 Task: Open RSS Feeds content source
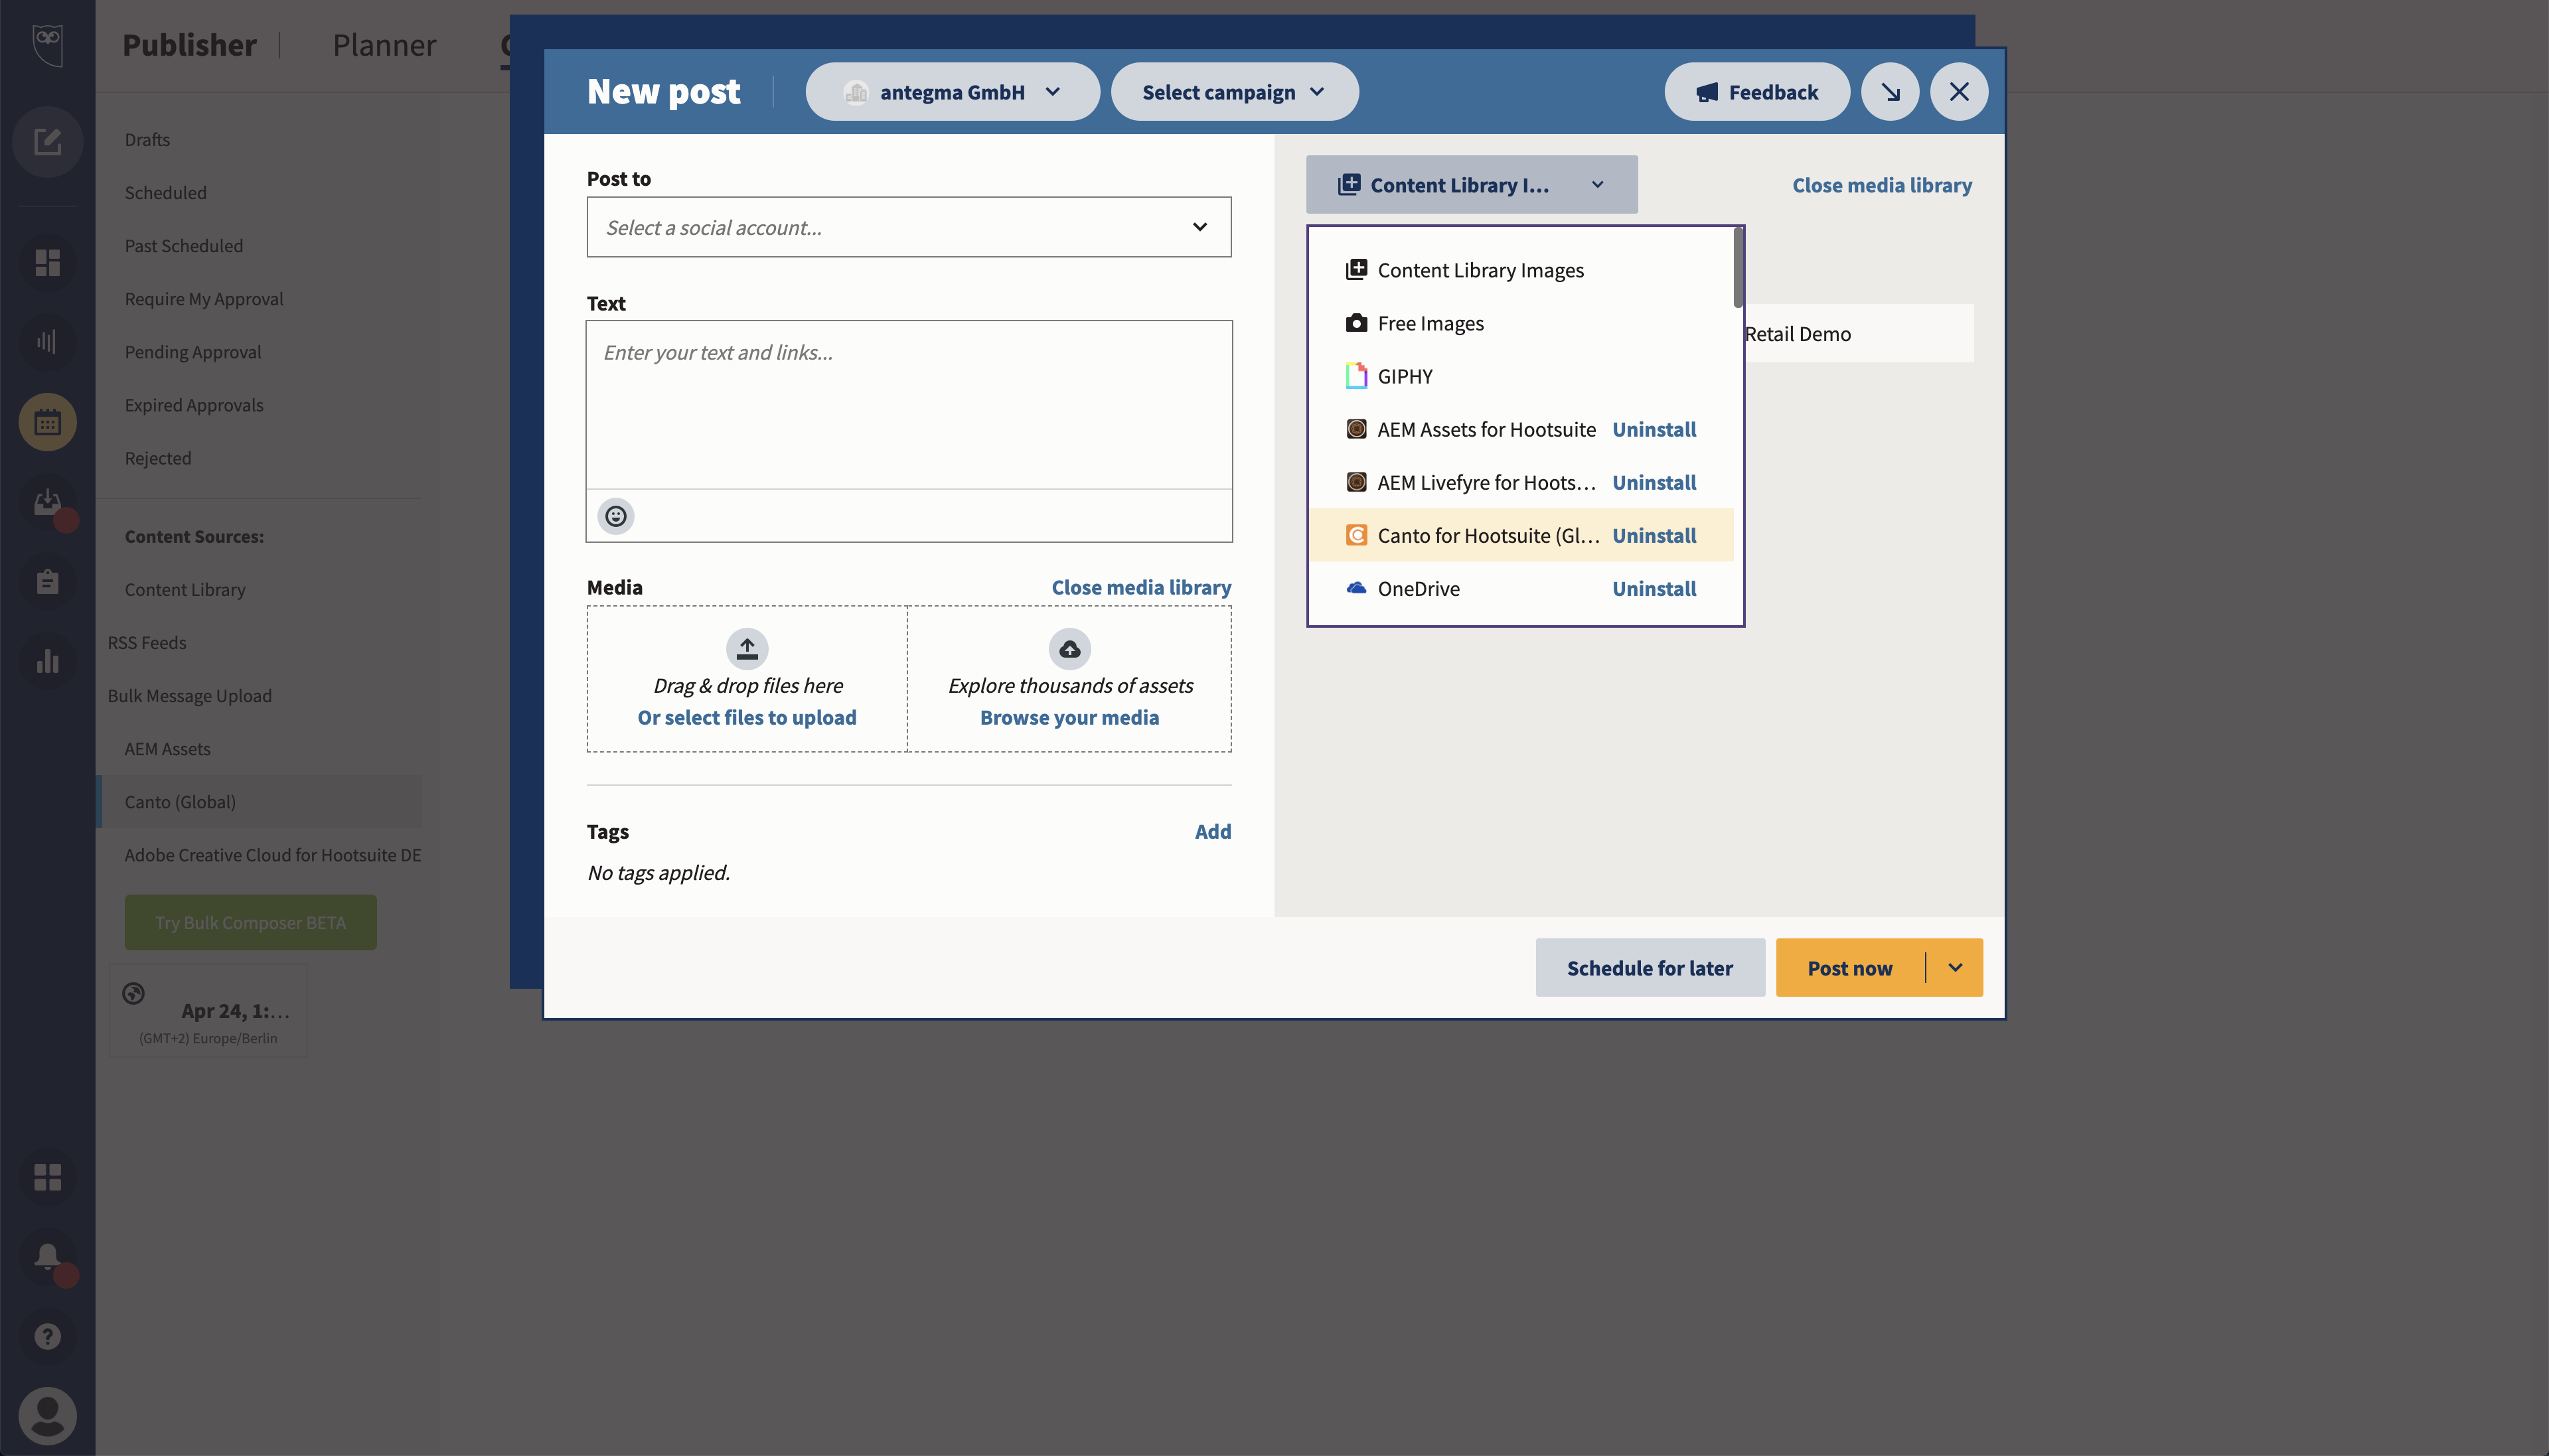tap(147, 643)
